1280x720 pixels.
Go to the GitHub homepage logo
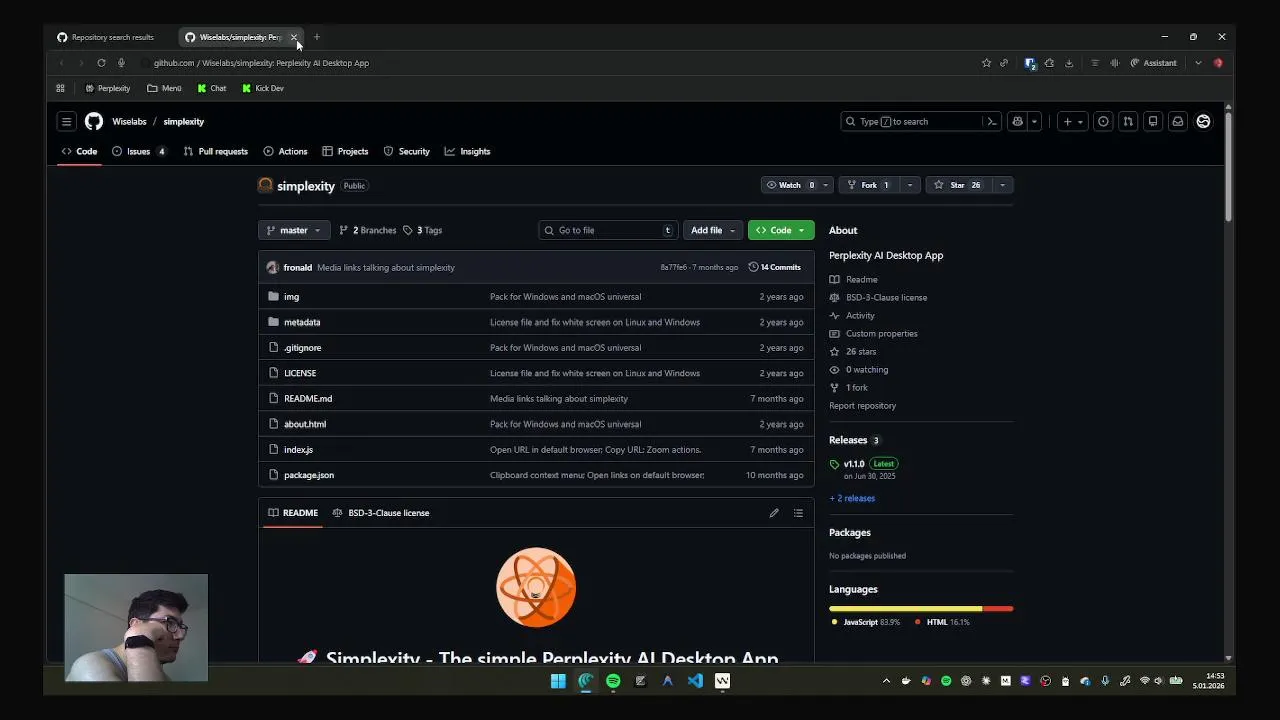pos(93,121)
